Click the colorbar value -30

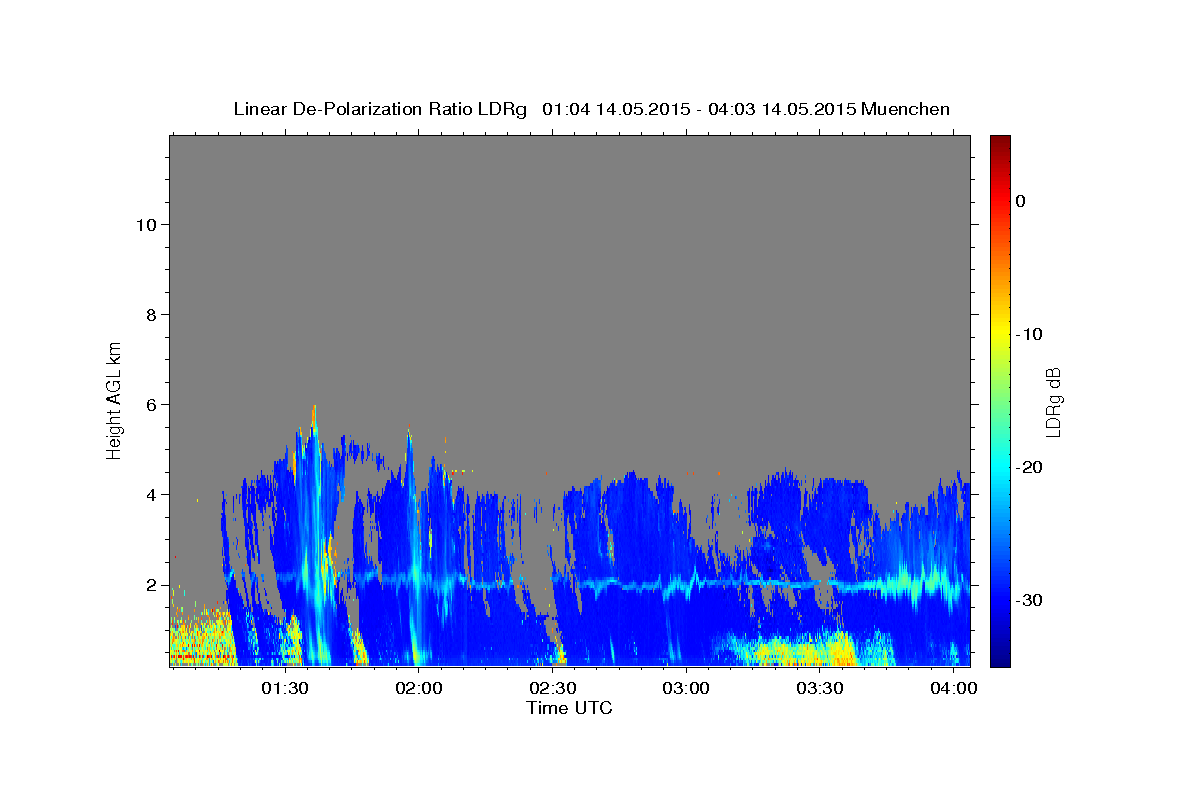coord(1030,600)
